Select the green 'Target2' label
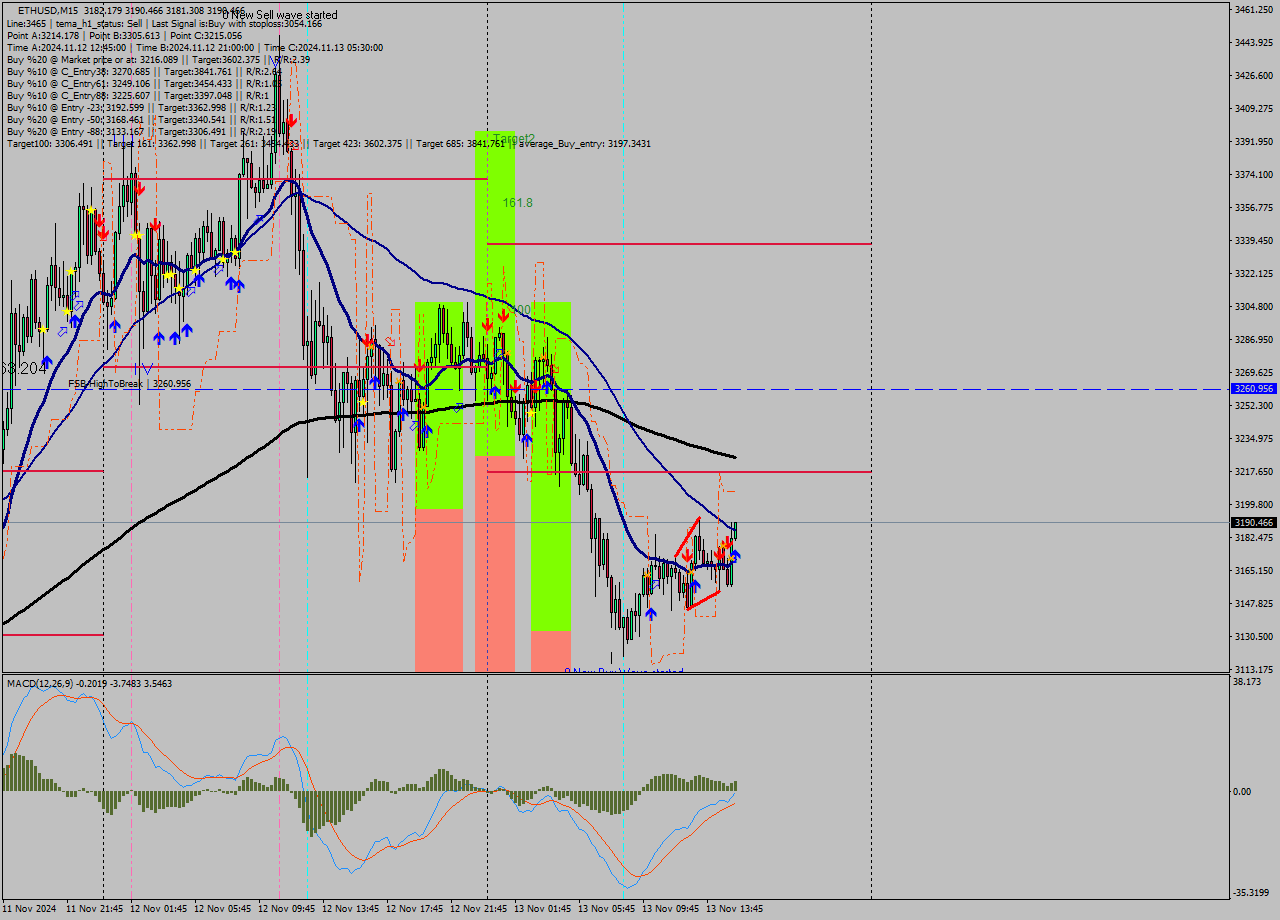 (x=514, y=138)
